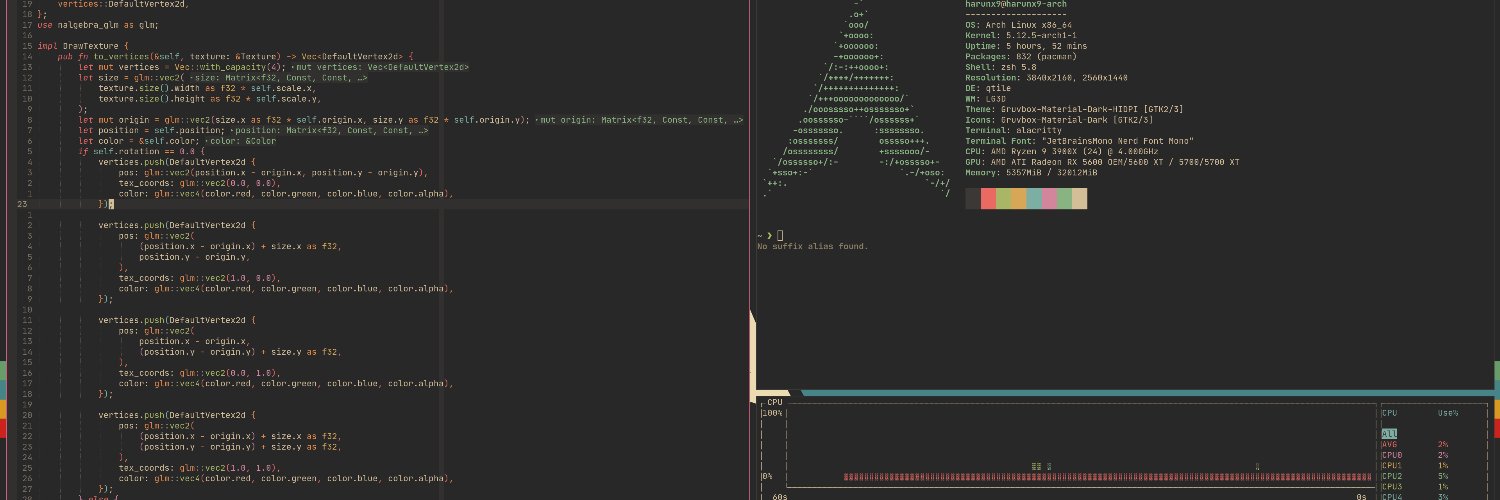Click the red swatch in neofetch palette

tap(988, 199)
